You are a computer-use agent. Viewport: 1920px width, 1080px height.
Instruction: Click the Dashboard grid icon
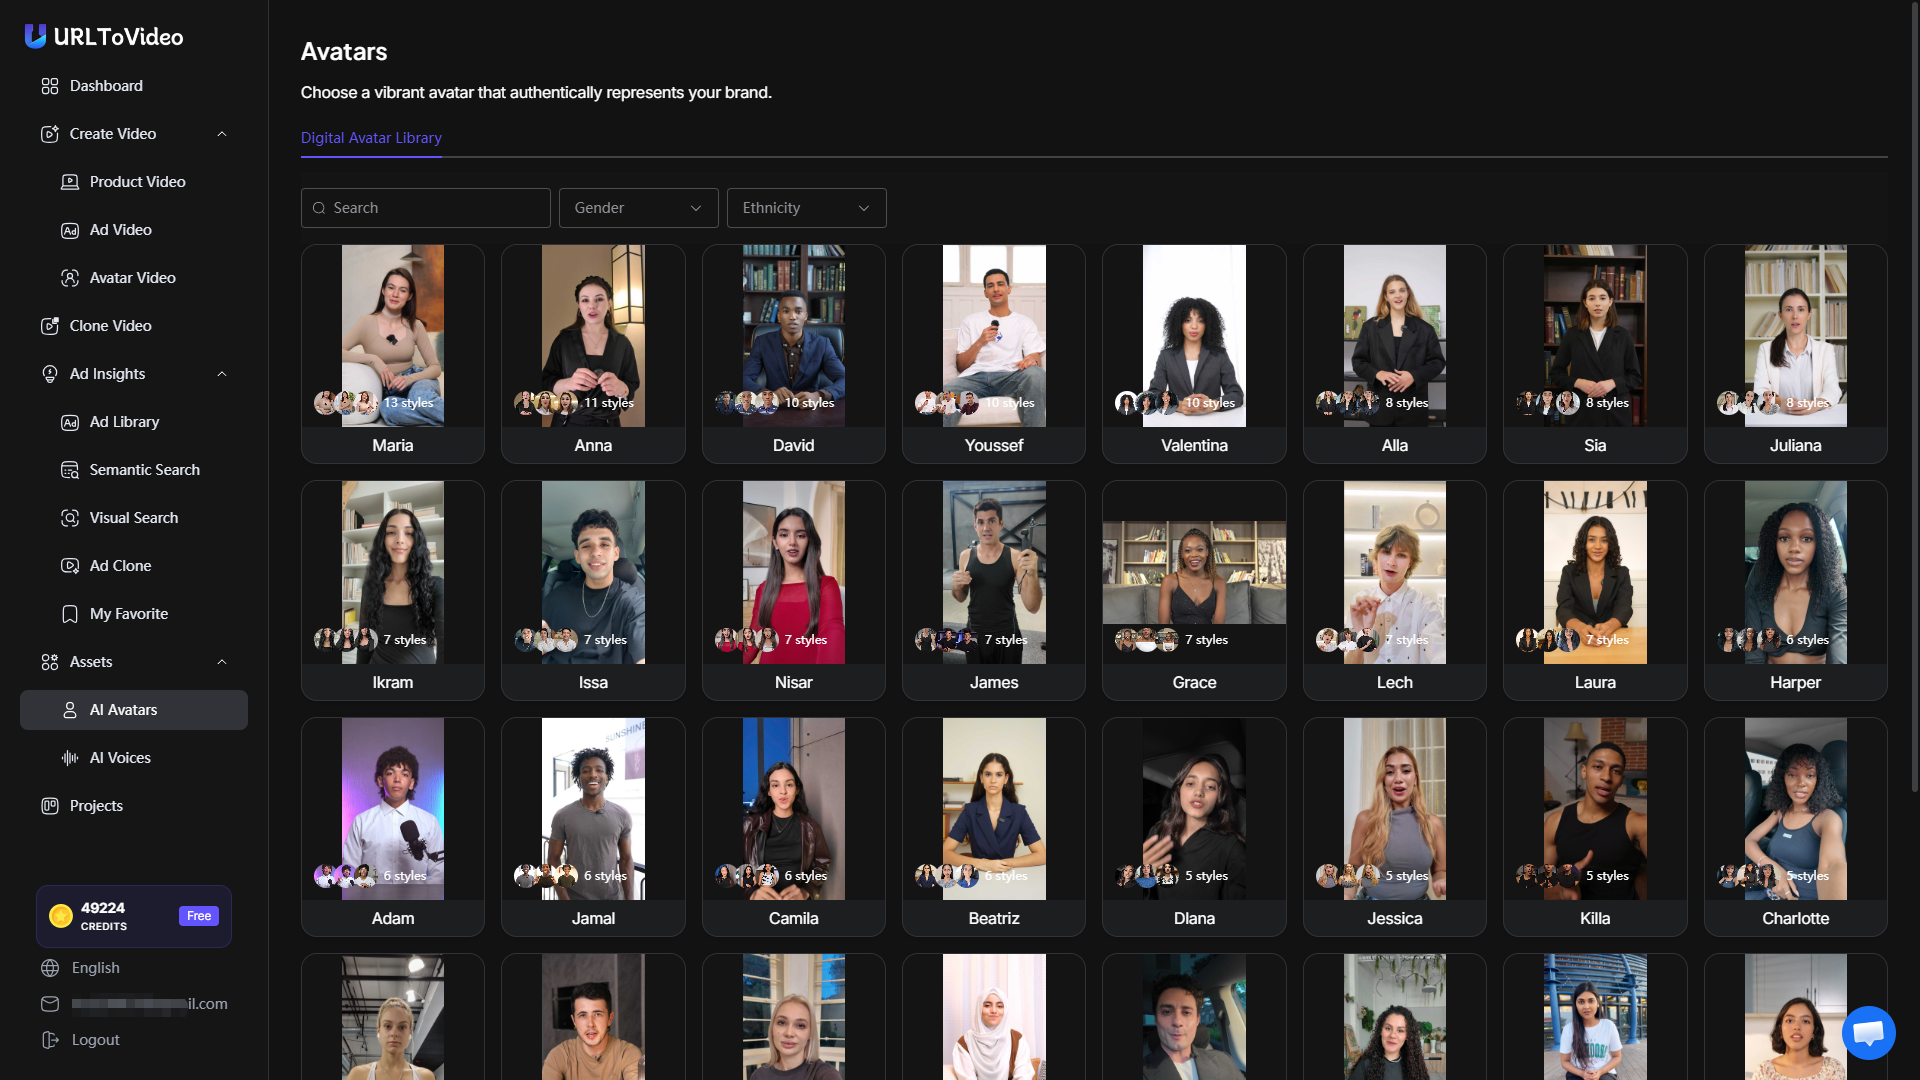pos(50,86)
